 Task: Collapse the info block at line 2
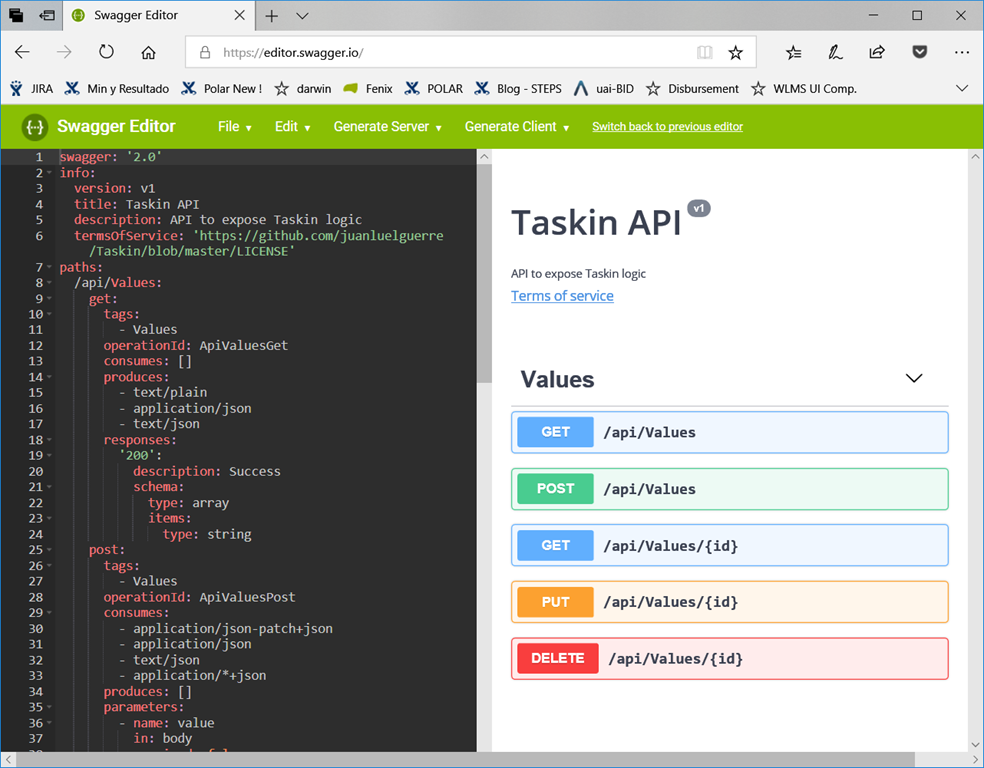[x=50, y=173]
